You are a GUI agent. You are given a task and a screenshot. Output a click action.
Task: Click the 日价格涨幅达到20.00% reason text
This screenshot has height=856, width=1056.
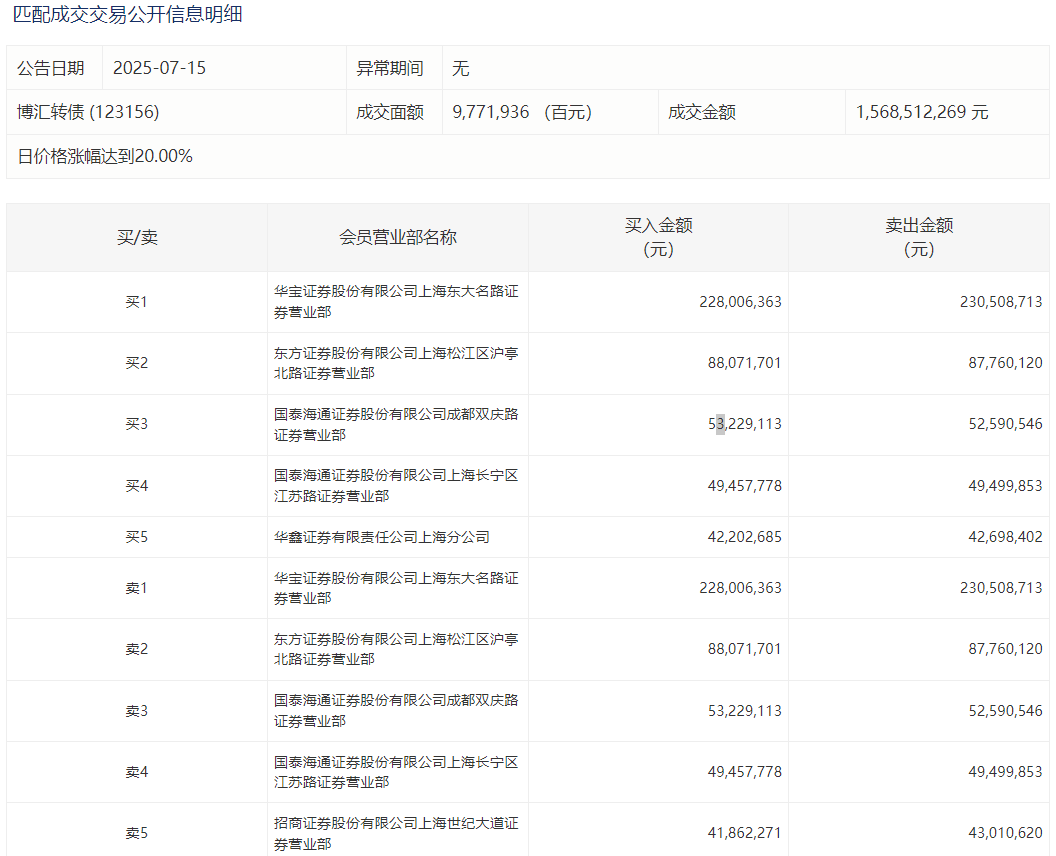pos(105,156)
